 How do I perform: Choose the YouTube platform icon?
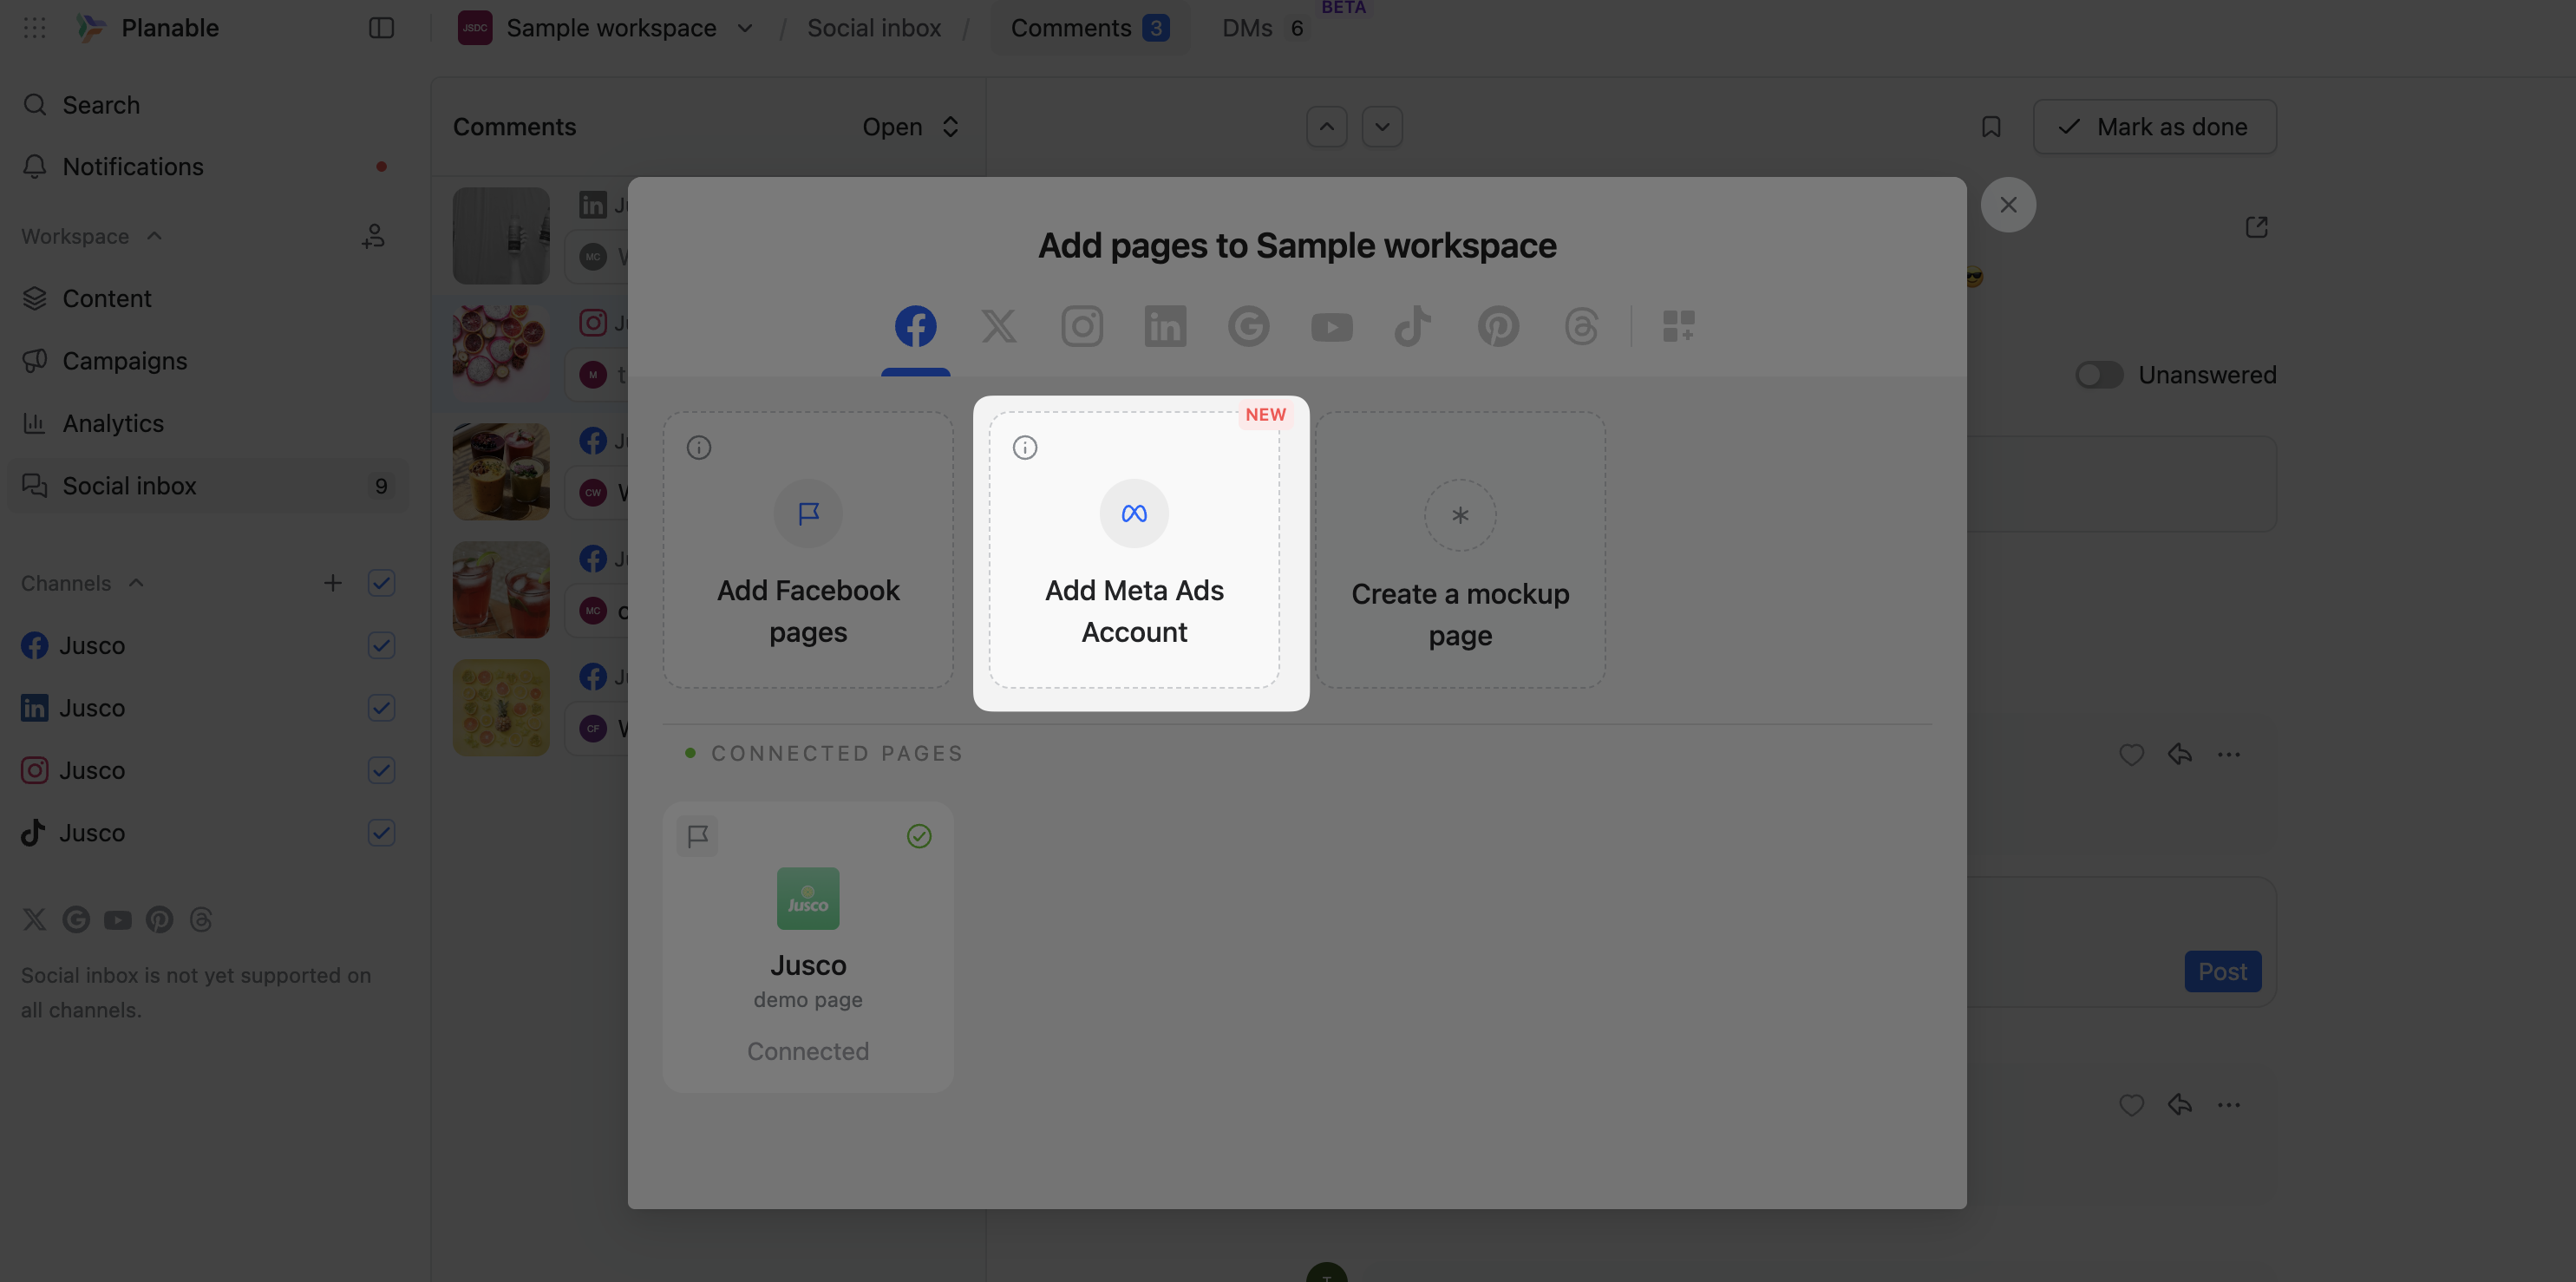[x=1331, y=326]
